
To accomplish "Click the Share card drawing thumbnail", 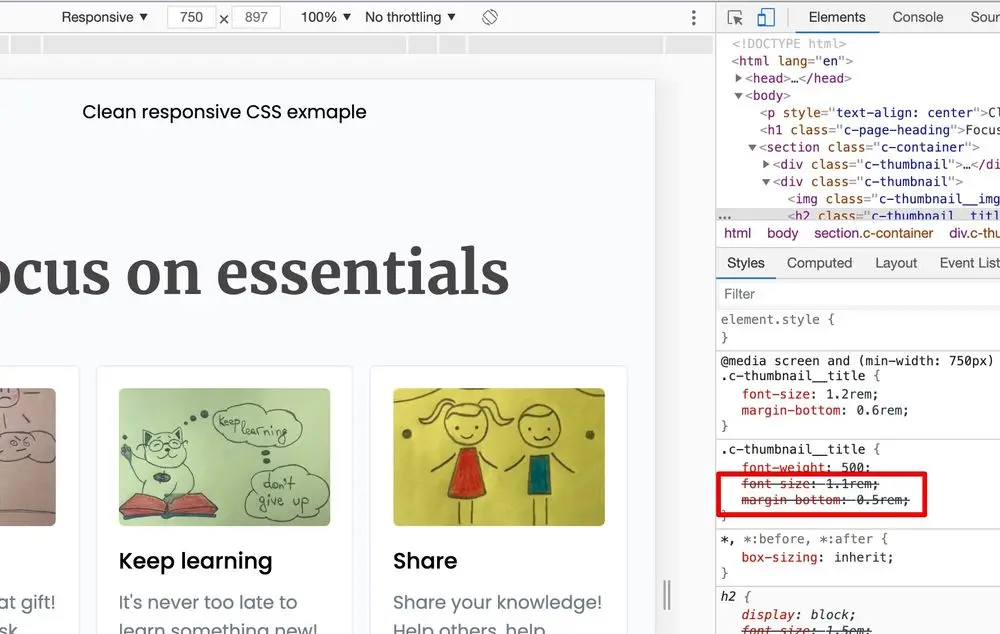I will [499, 457].
